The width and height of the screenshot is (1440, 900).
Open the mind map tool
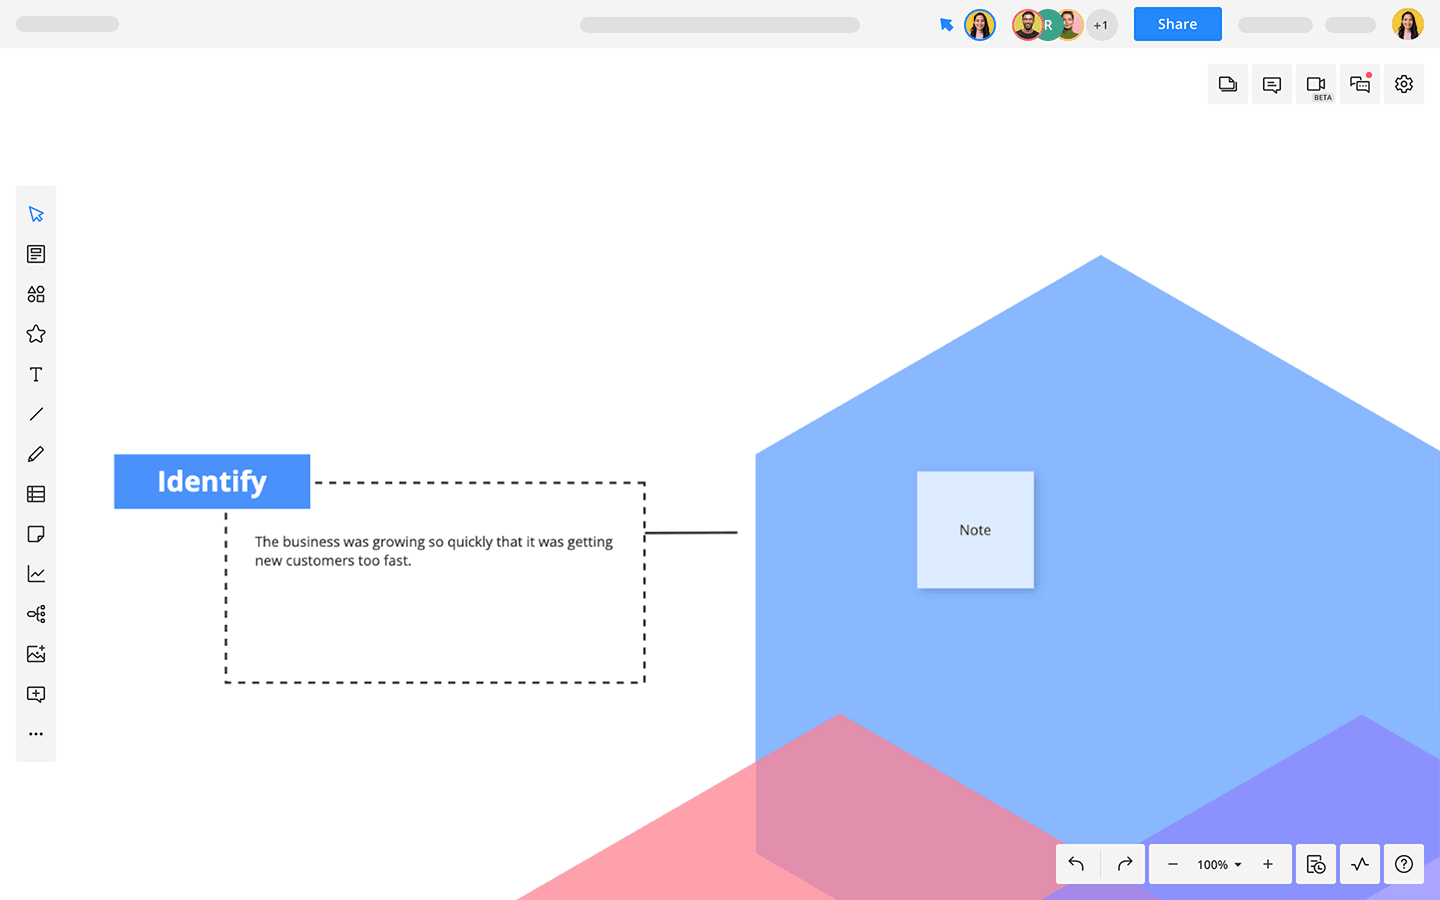[x=36, y=614]
